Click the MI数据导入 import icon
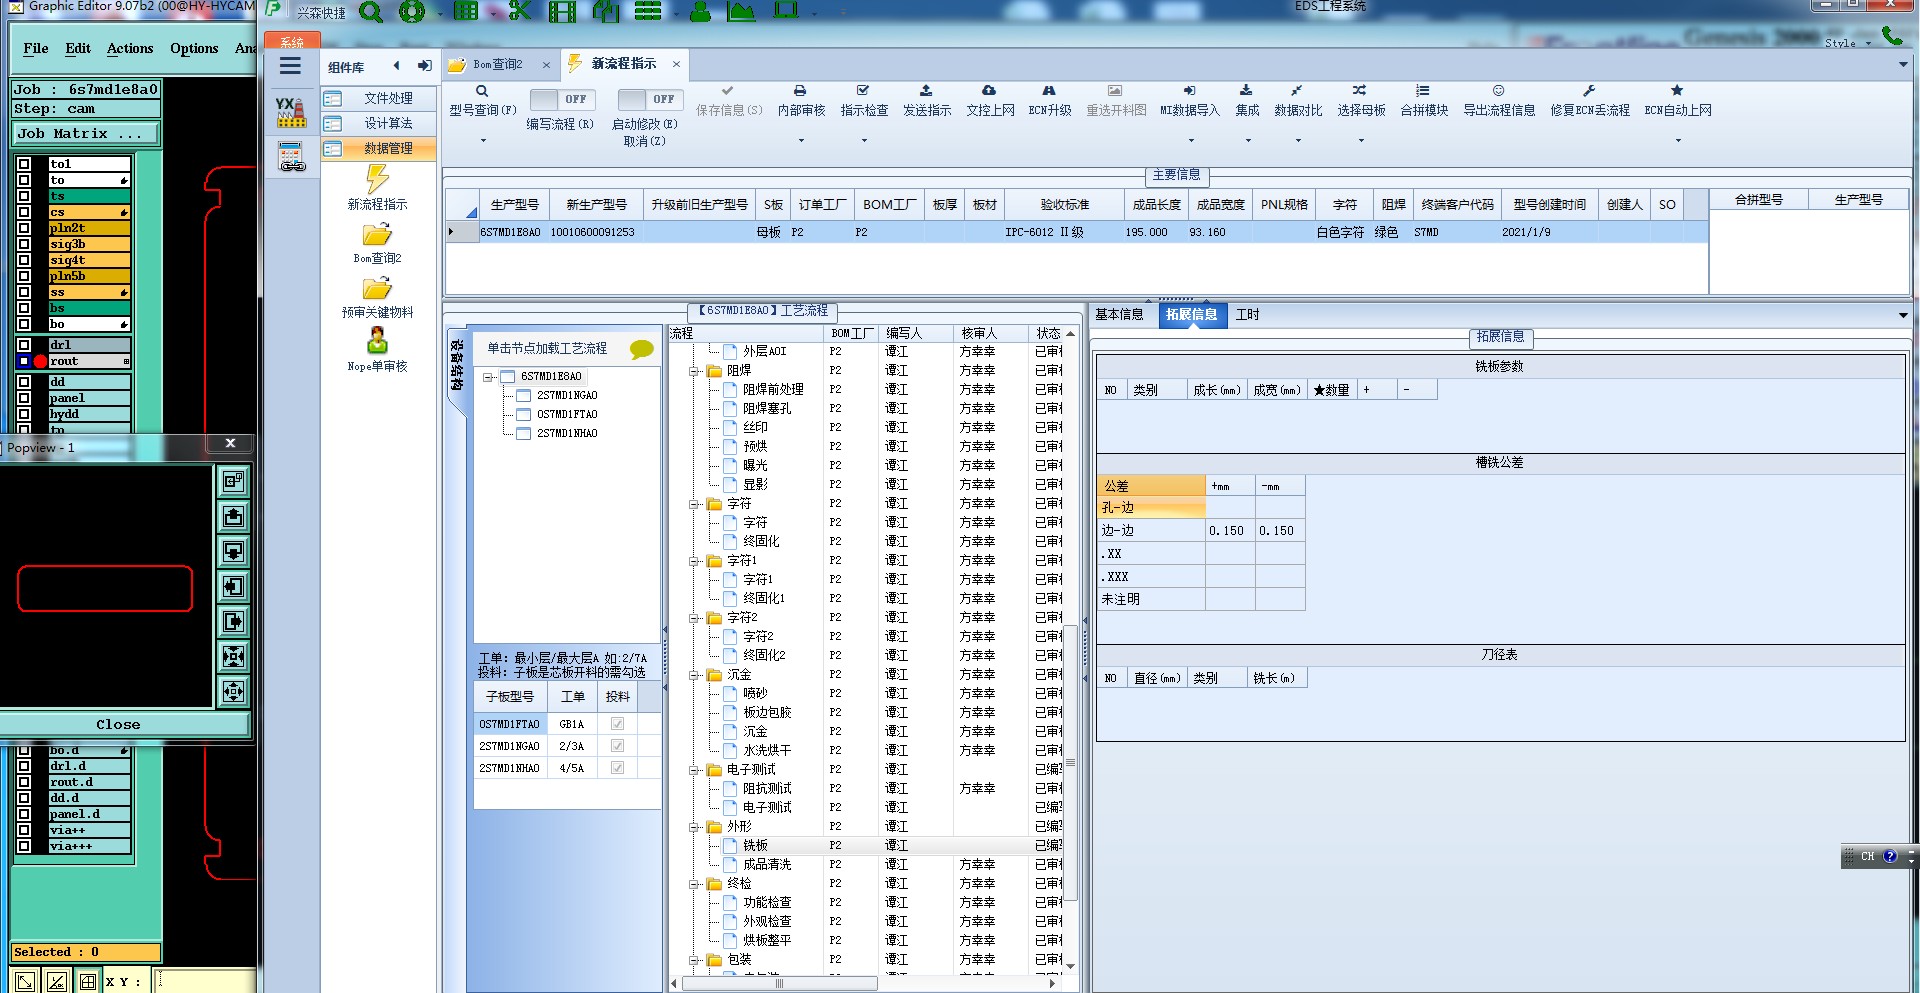The width and height of the screenshot is (1920, 993). [x=1189, y=91]
